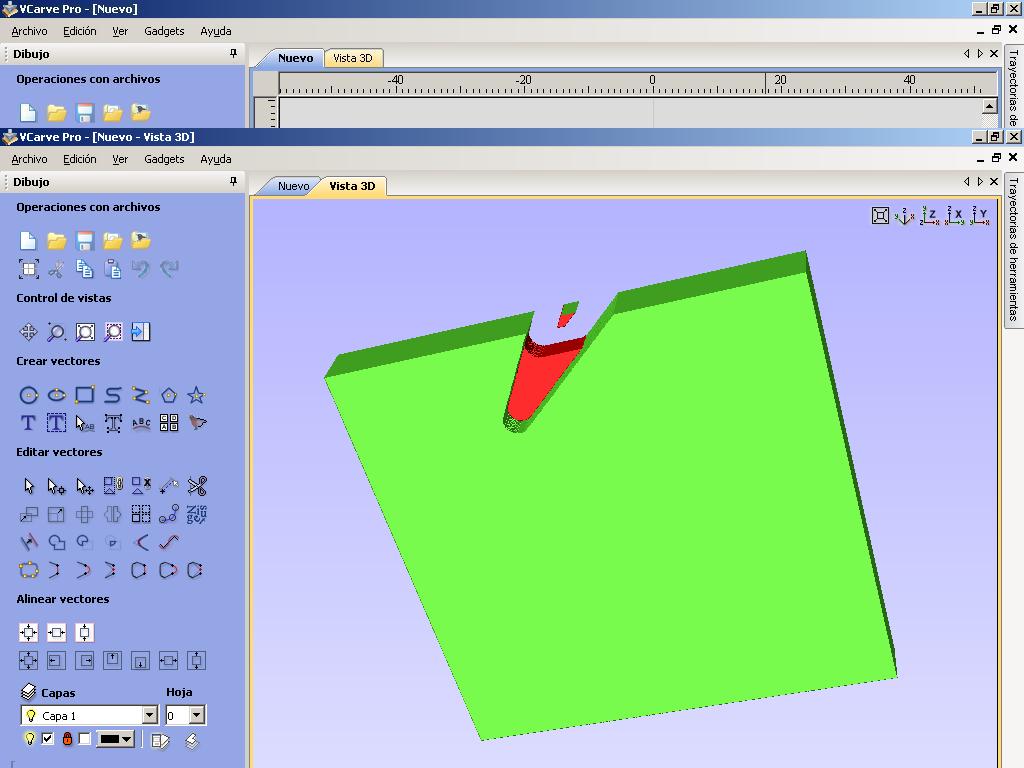Open the Capa 1 layer dropdown
Viewport: 1024px width, 768px height.
[x=149, y=715]
